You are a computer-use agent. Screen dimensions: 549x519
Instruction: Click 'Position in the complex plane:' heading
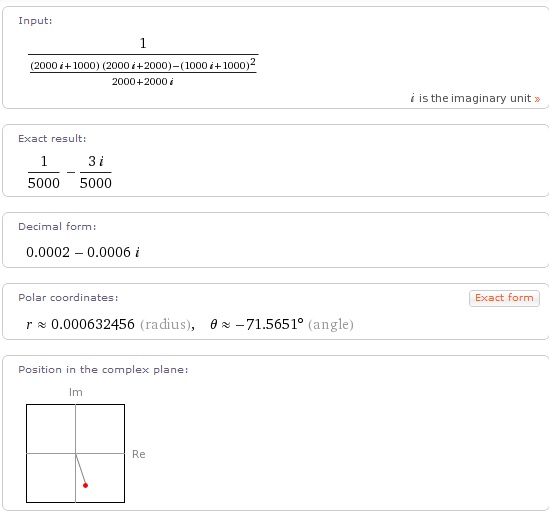tap(103, 370)
